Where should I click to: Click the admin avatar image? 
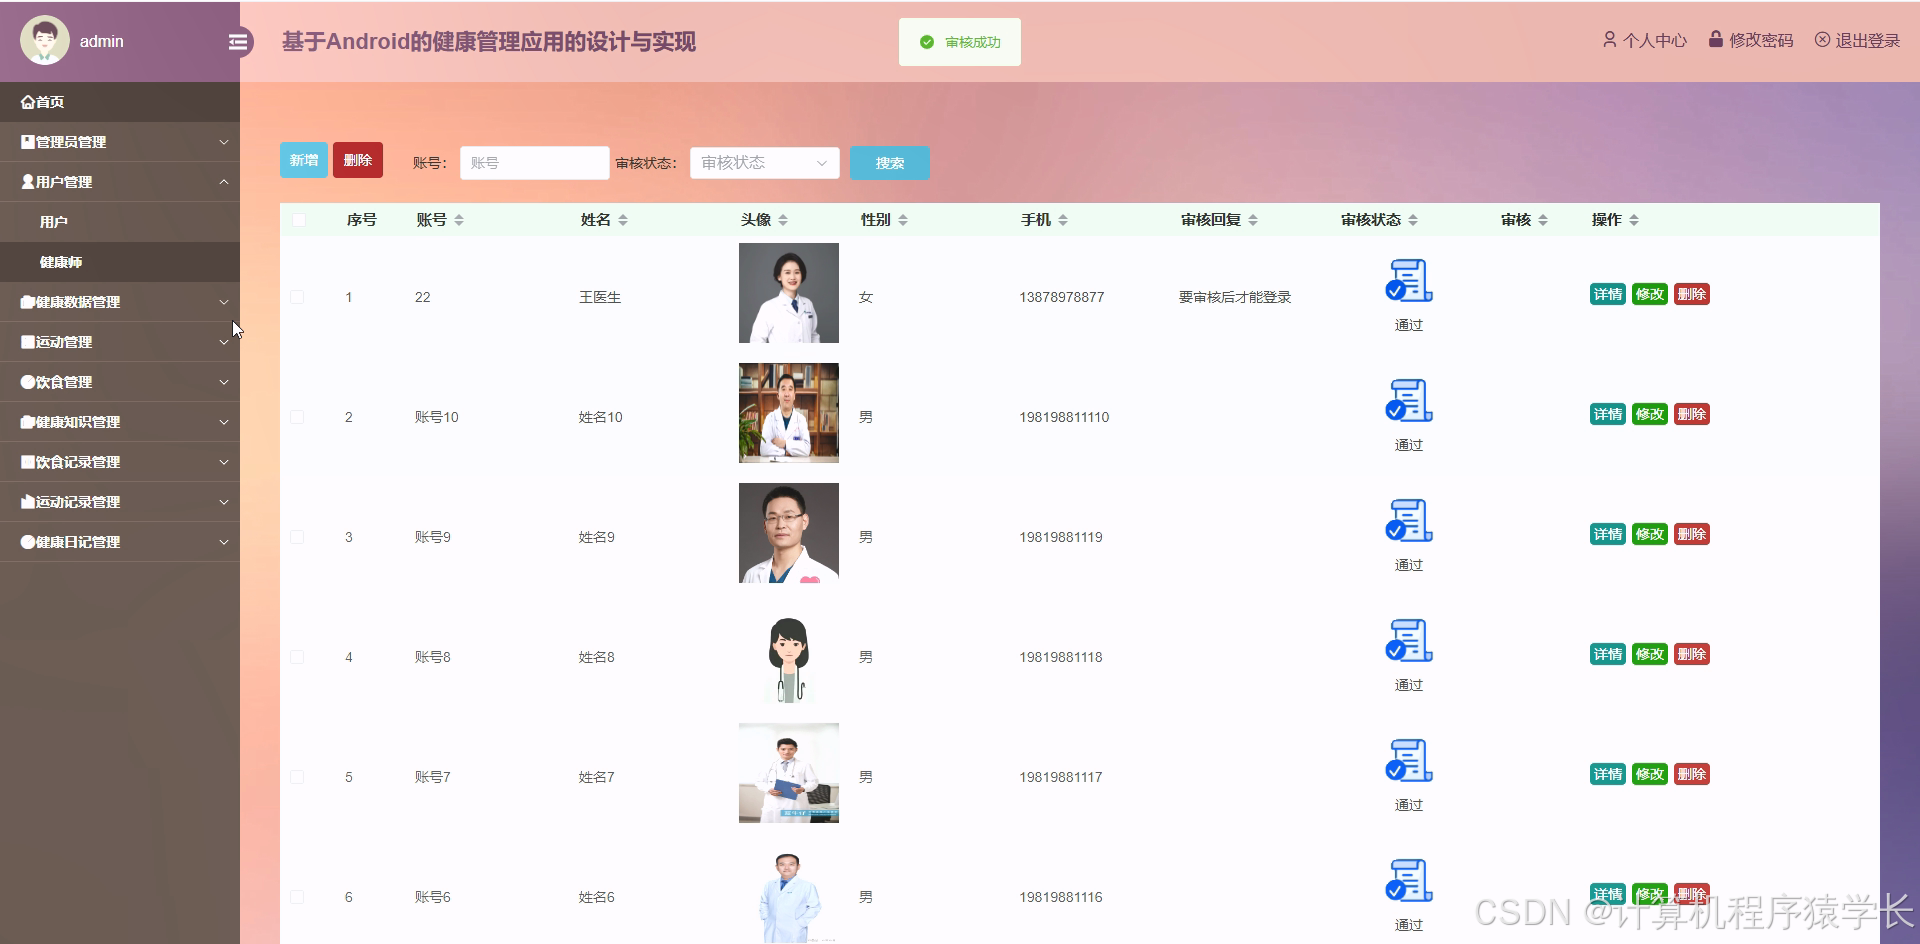pos(44,40)
